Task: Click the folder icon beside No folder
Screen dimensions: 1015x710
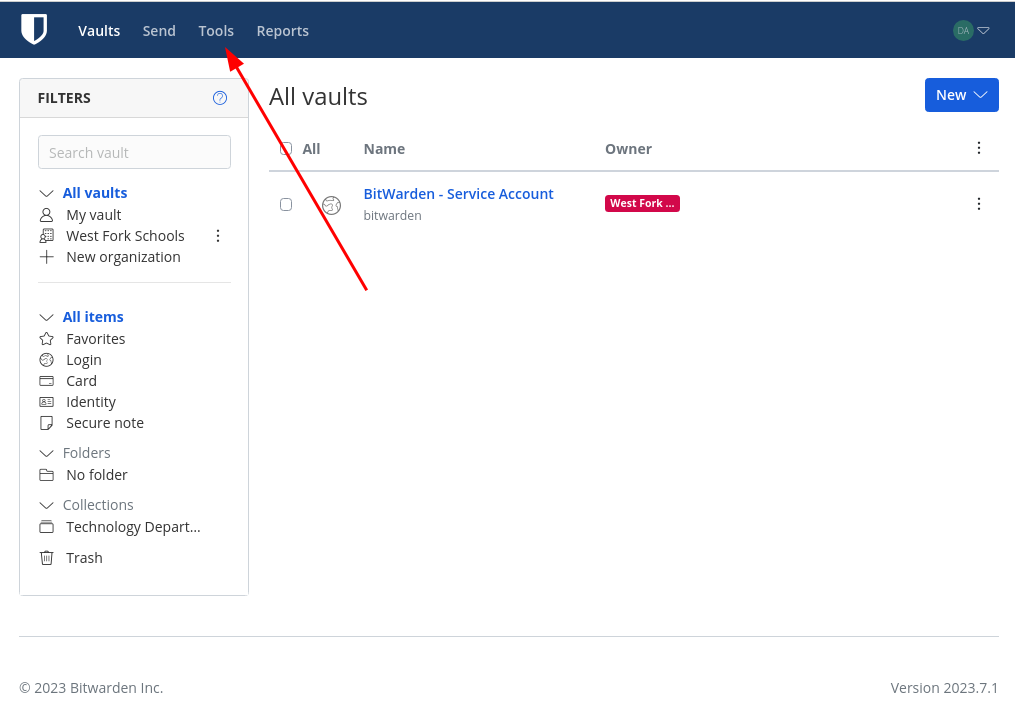Action: point(47,475)
